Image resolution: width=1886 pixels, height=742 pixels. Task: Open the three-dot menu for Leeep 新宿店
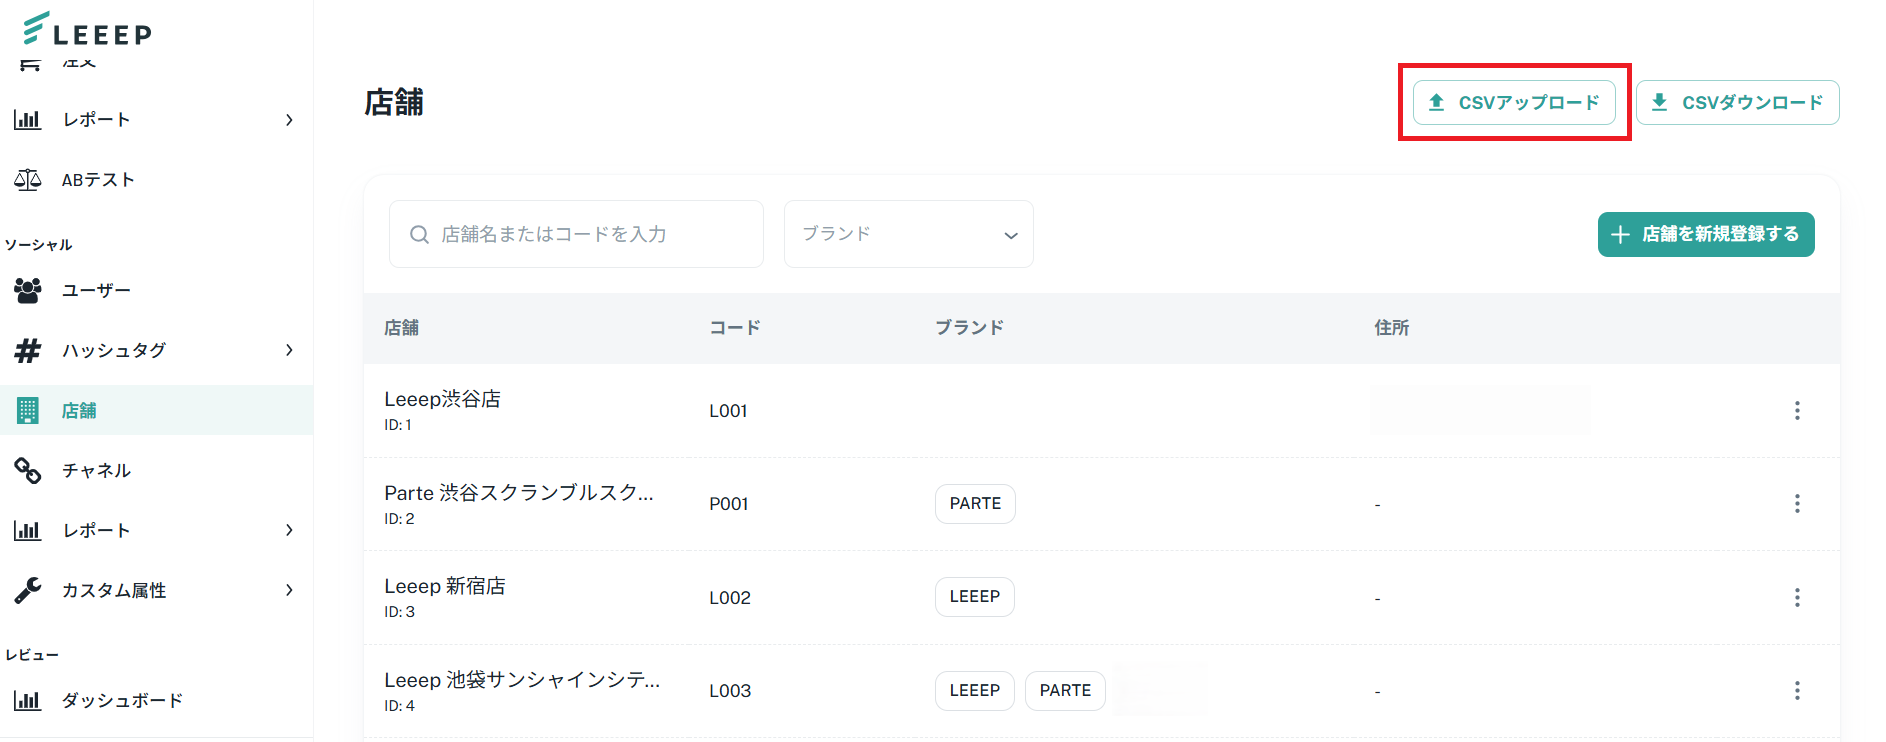[x=1797, y=597]
